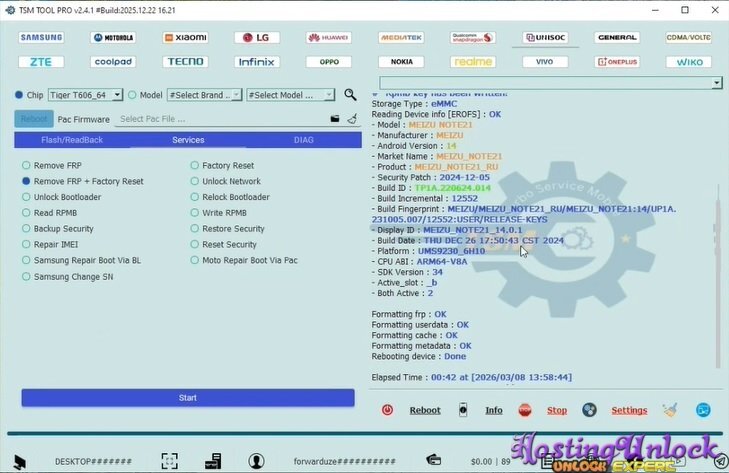The width and height of the screenshot is (729, 473).
Task: Pick the Realme brand logo
Action: [x=473, y=62]
